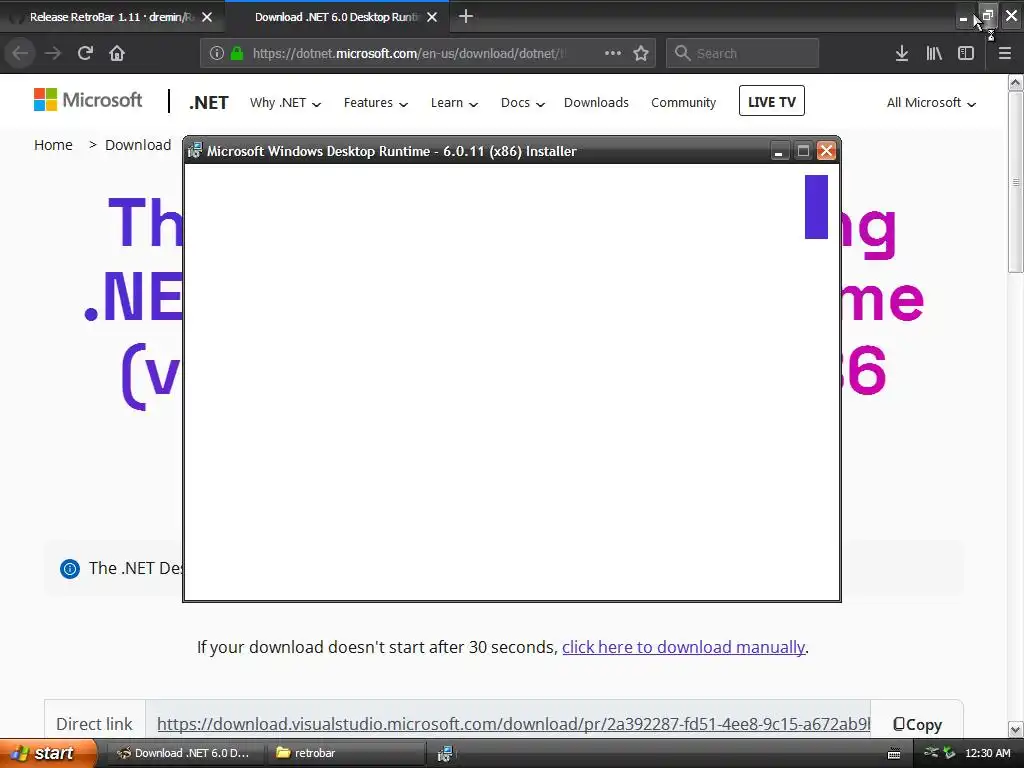Close the Download .NET 6.0 Desktop Runtime tab

coord(432,17)
